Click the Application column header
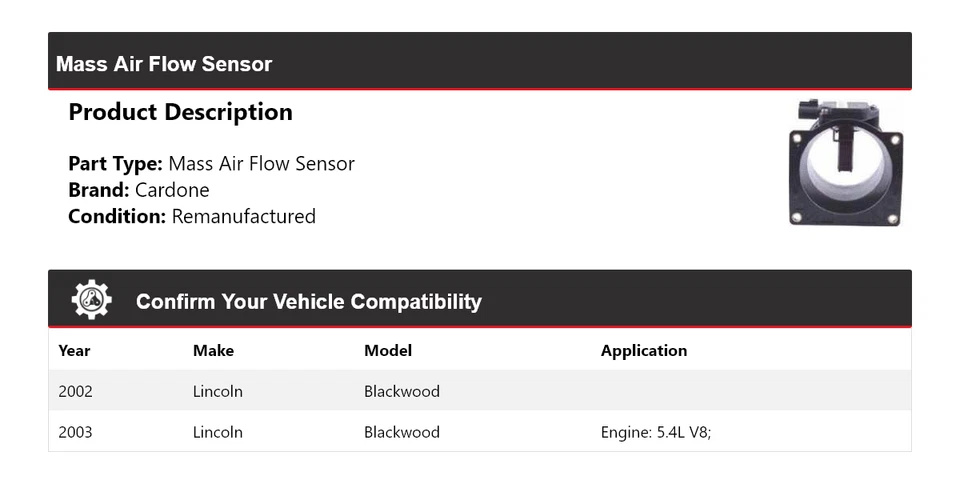Viewport: 960px width, 484px height. pyautogui.click(x=643, y=351)
